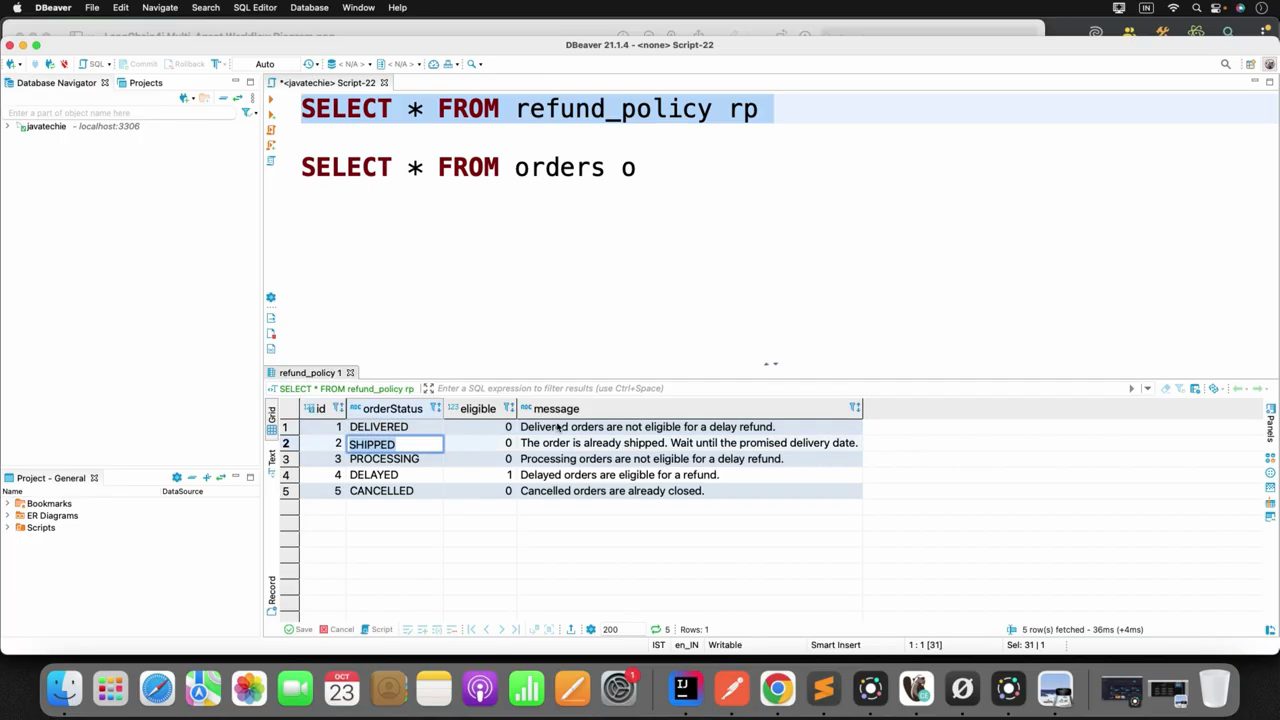The height and width of the screenshot is (720, 1280).
Task: Open eligible column filter icon
Action: tap(508, 408)
